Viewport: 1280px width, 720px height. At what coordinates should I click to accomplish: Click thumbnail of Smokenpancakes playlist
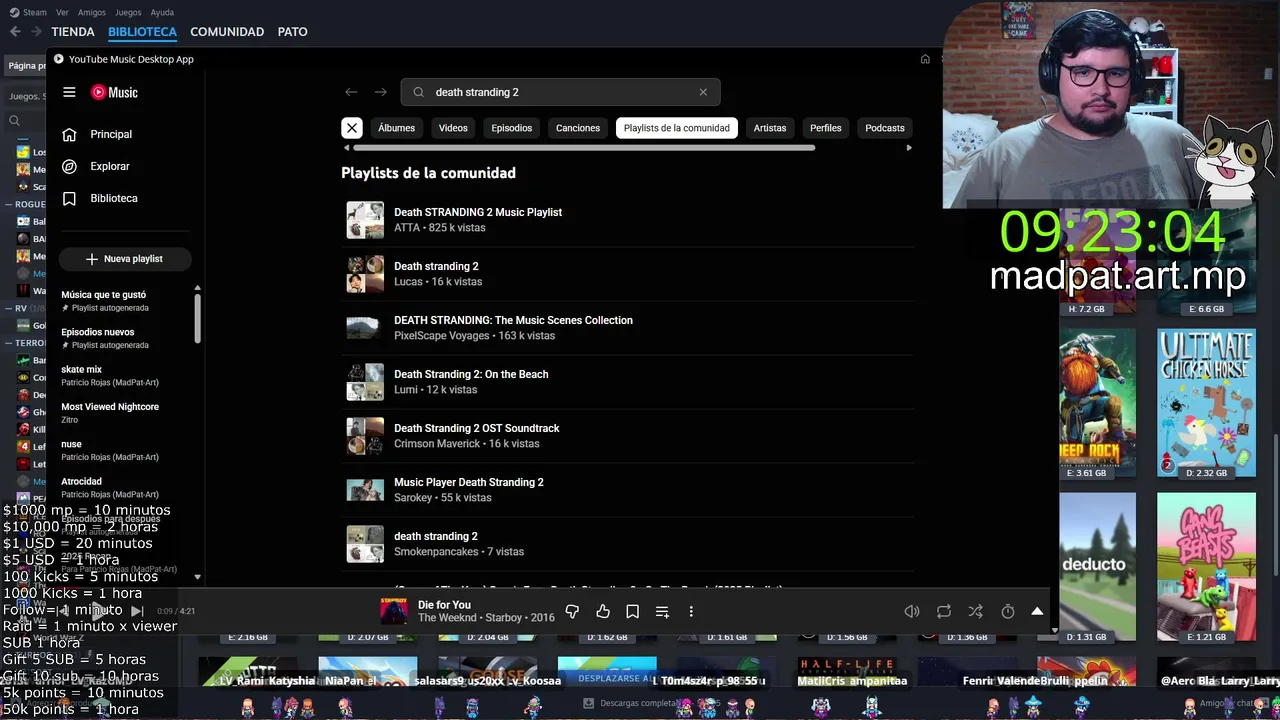[x=365, y=544]
